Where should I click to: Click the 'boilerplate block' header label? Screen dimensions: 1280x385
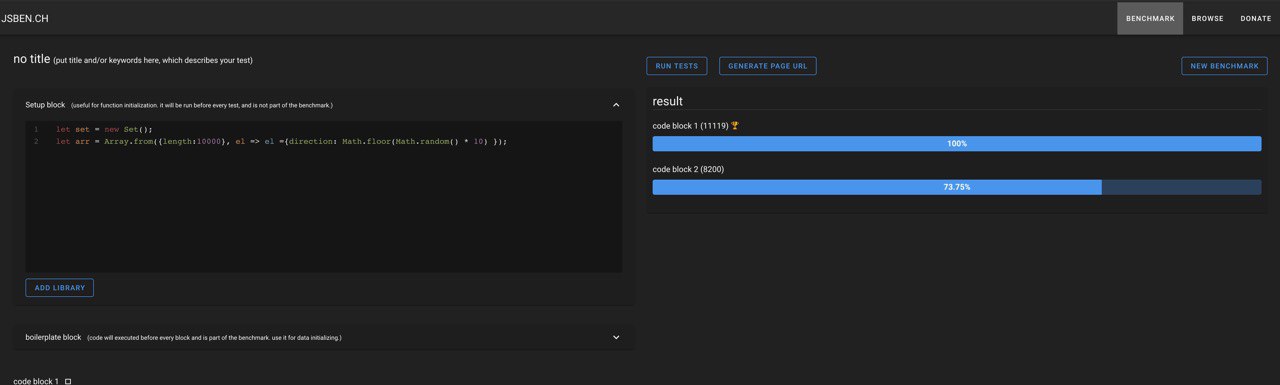pos(53,337)
